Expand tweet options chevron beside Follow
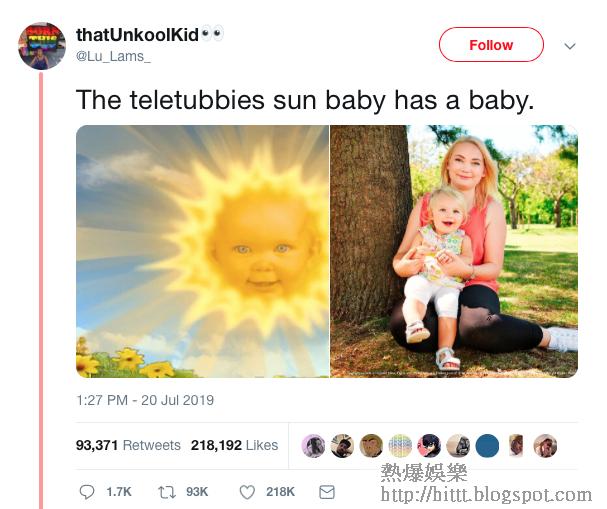The width and height of the screenshot is (607, 509). [x=570, y=46]
